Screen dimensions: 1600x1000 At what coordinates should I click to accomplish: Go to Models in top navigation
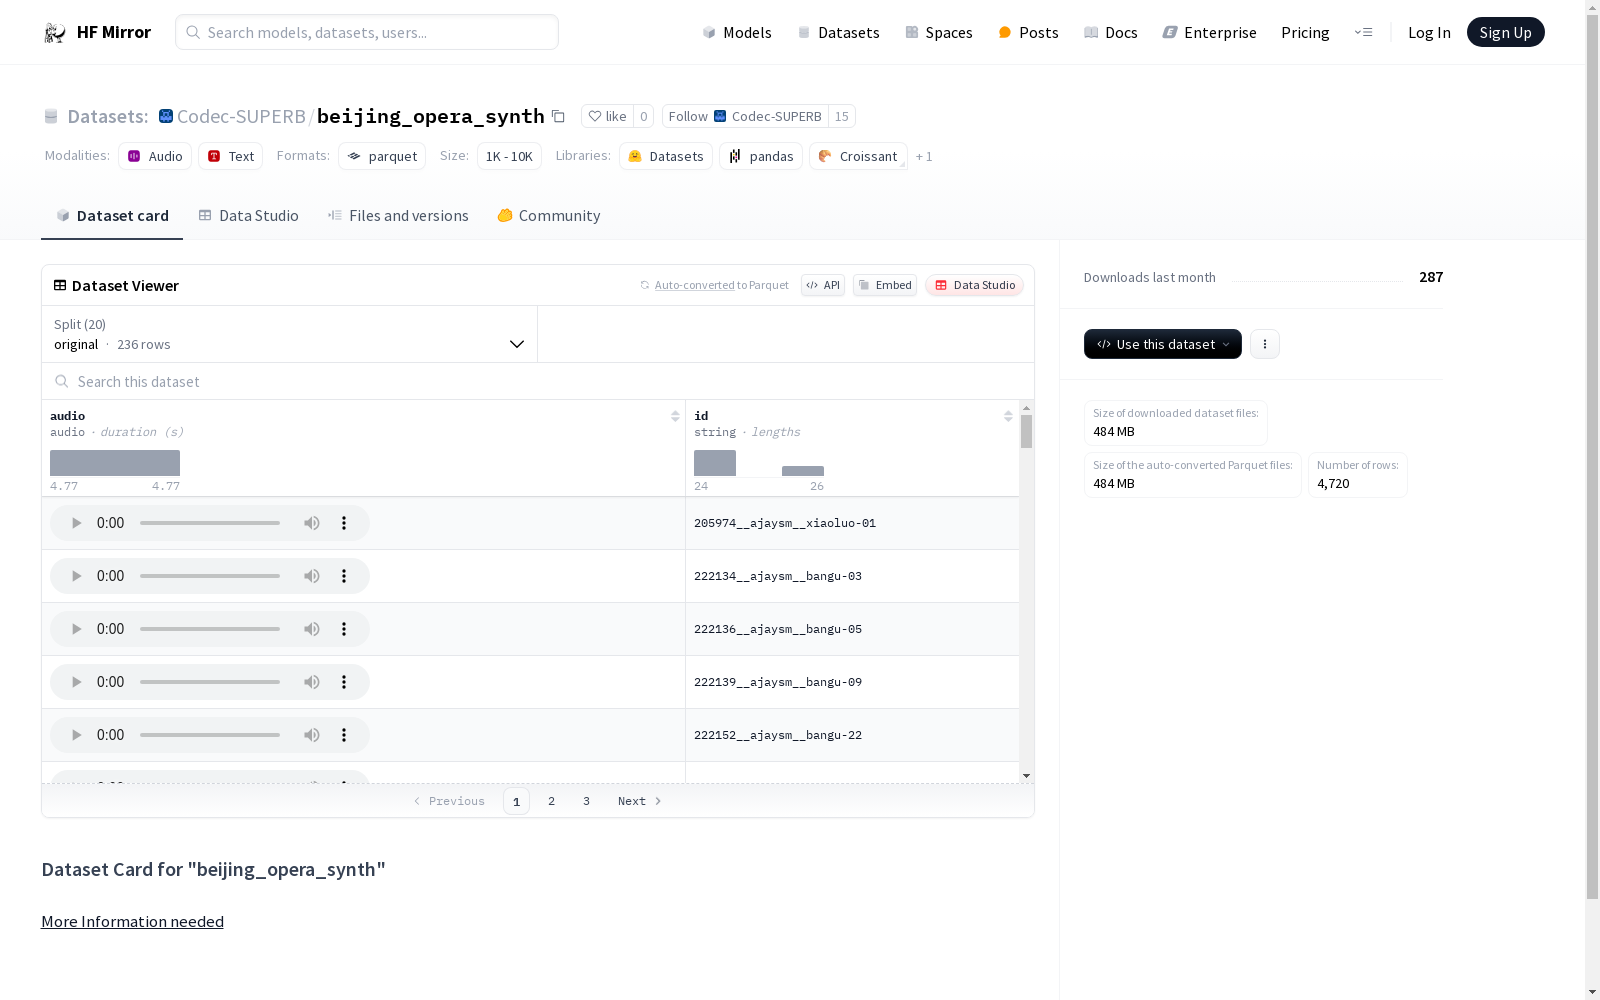click(737, 32)
